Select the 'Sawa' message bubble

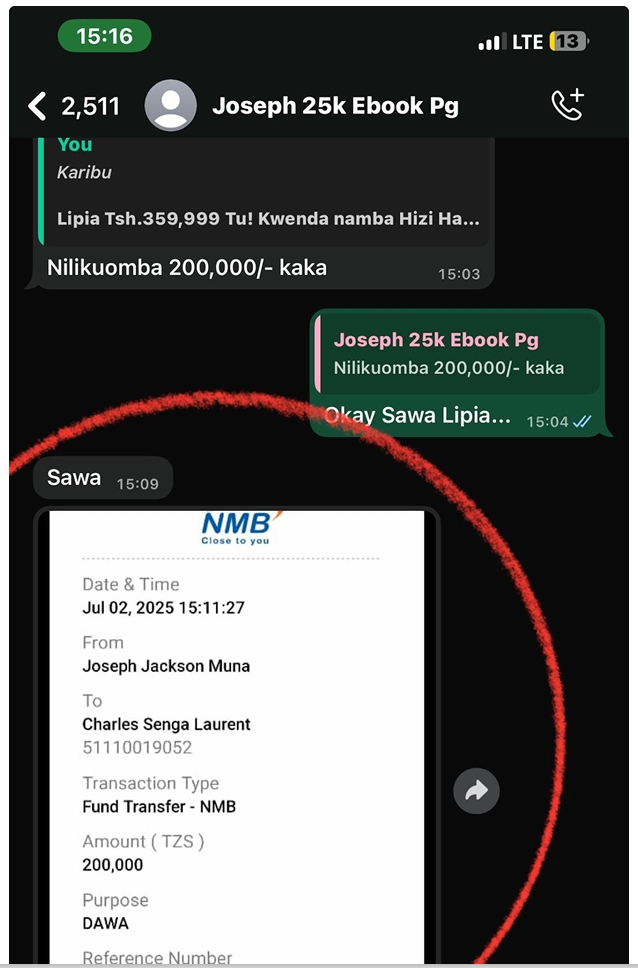(x=103, y=478)
